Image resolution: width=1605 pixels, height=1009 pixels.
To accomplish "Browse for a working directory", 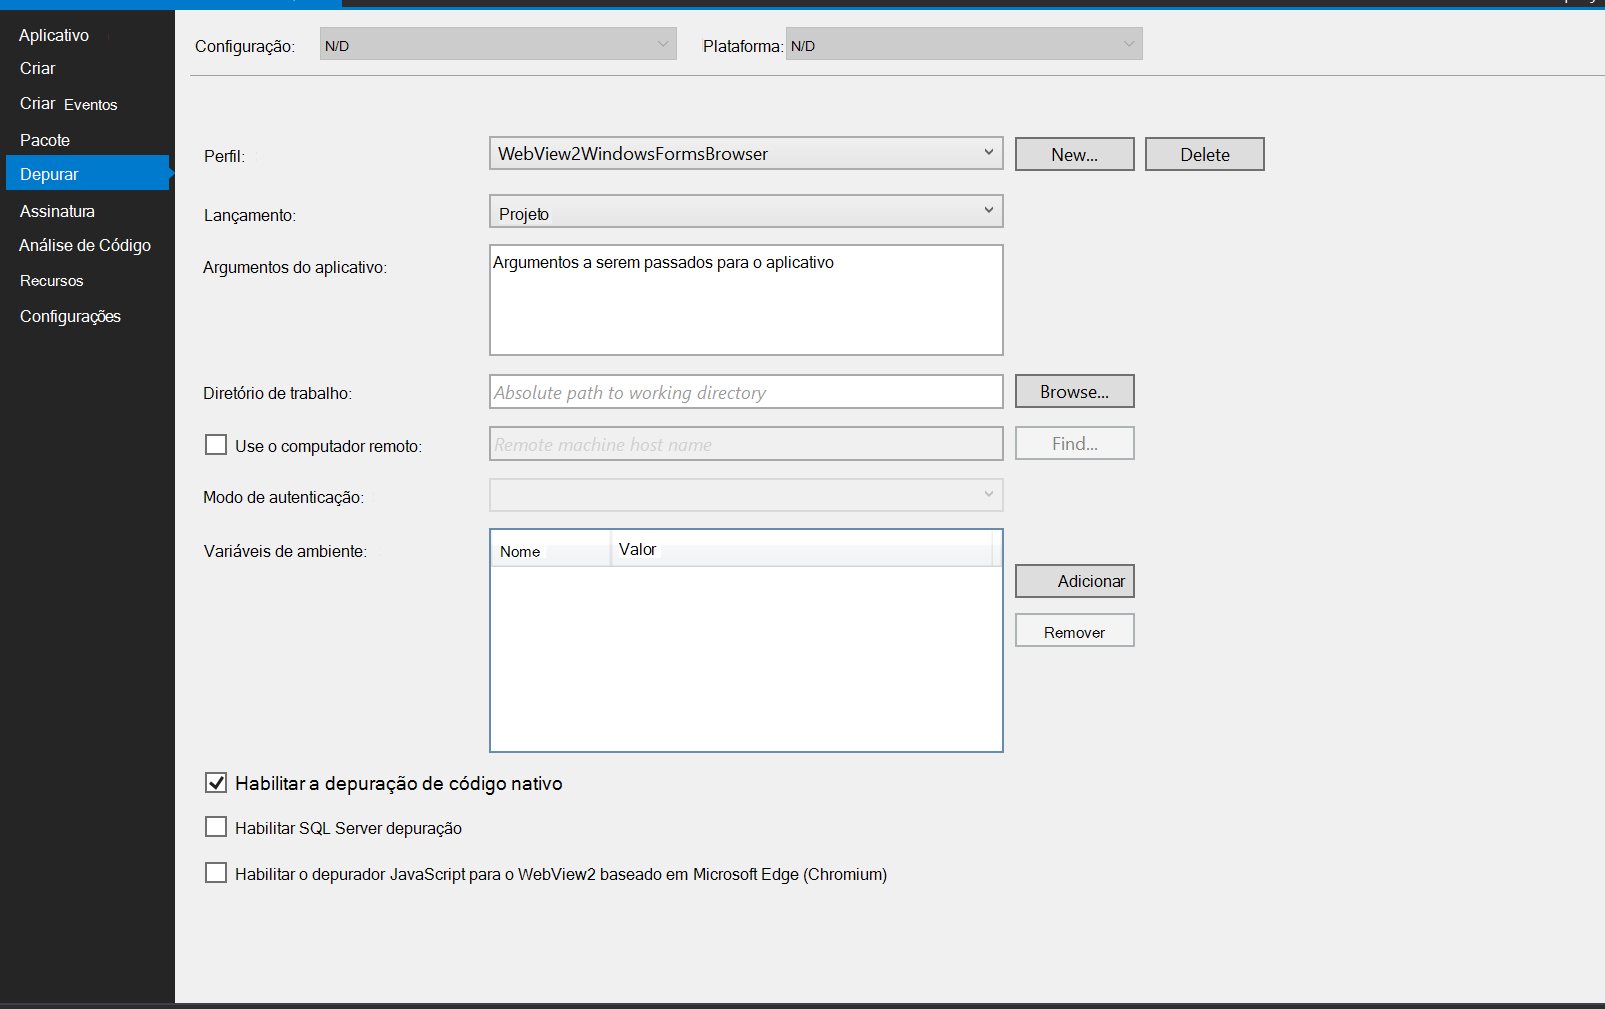I will click(x=1074, y=391).
